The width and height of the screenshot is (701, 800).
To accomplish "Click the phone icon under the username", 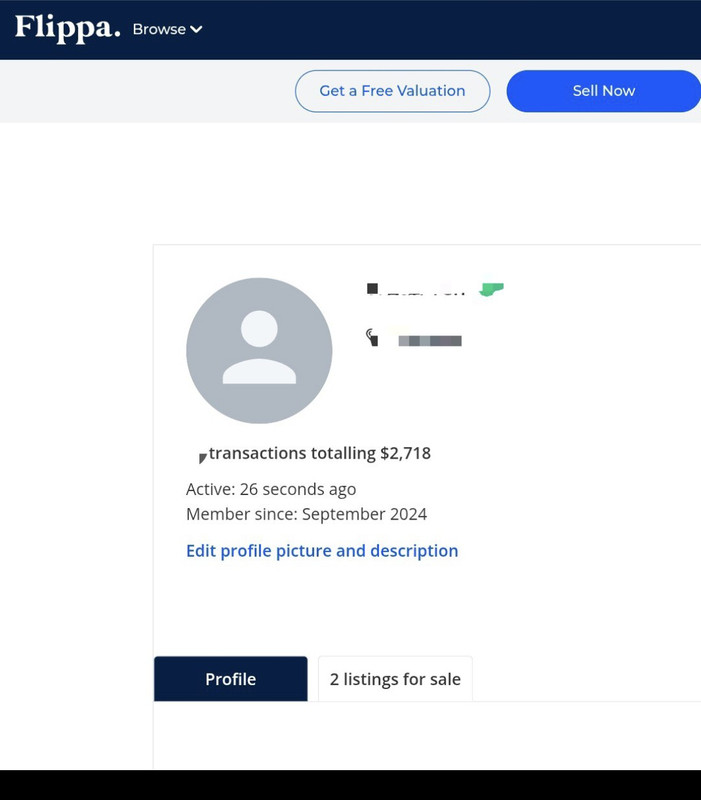I will coord(372,337).
